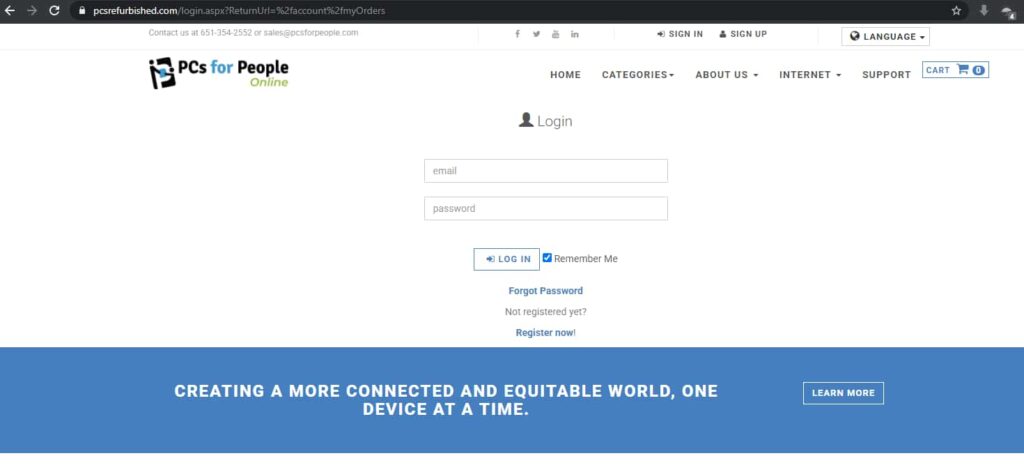Click the PCs for People Online logo
The width and height of the screenshot is (1024, 472).
tap(219, 72)
